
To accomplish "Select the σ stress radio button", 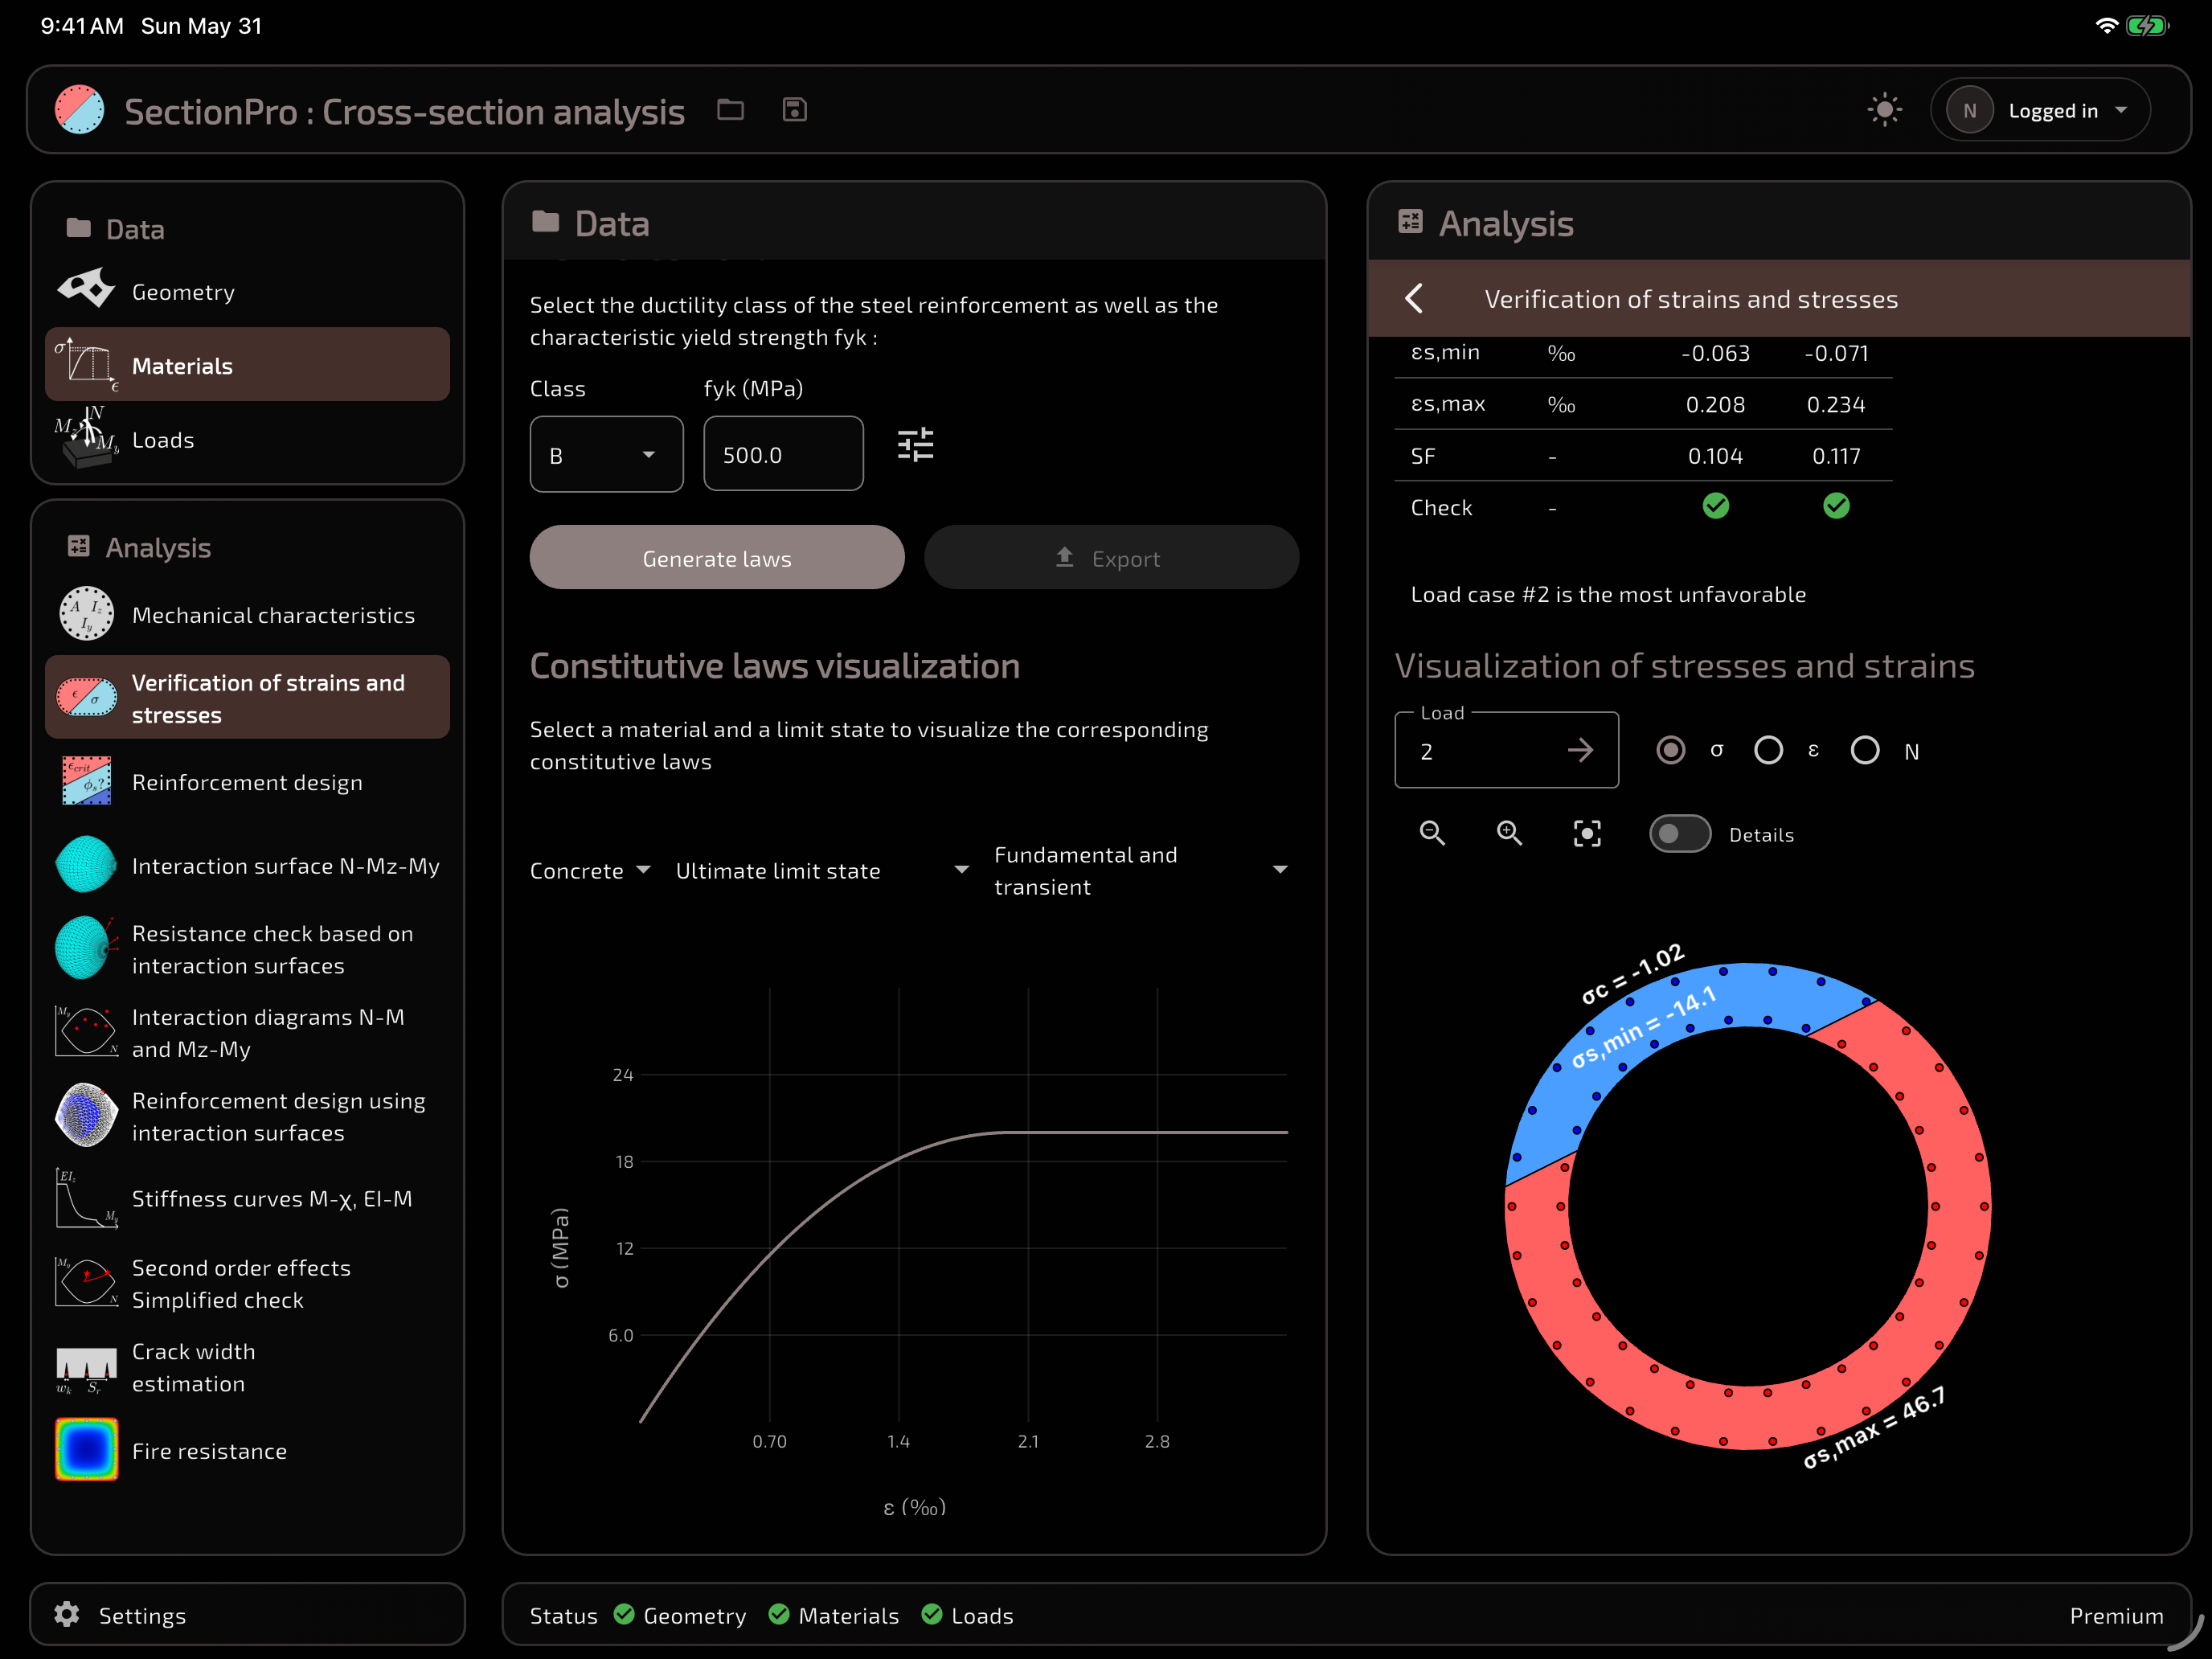I will [1670, 750].
